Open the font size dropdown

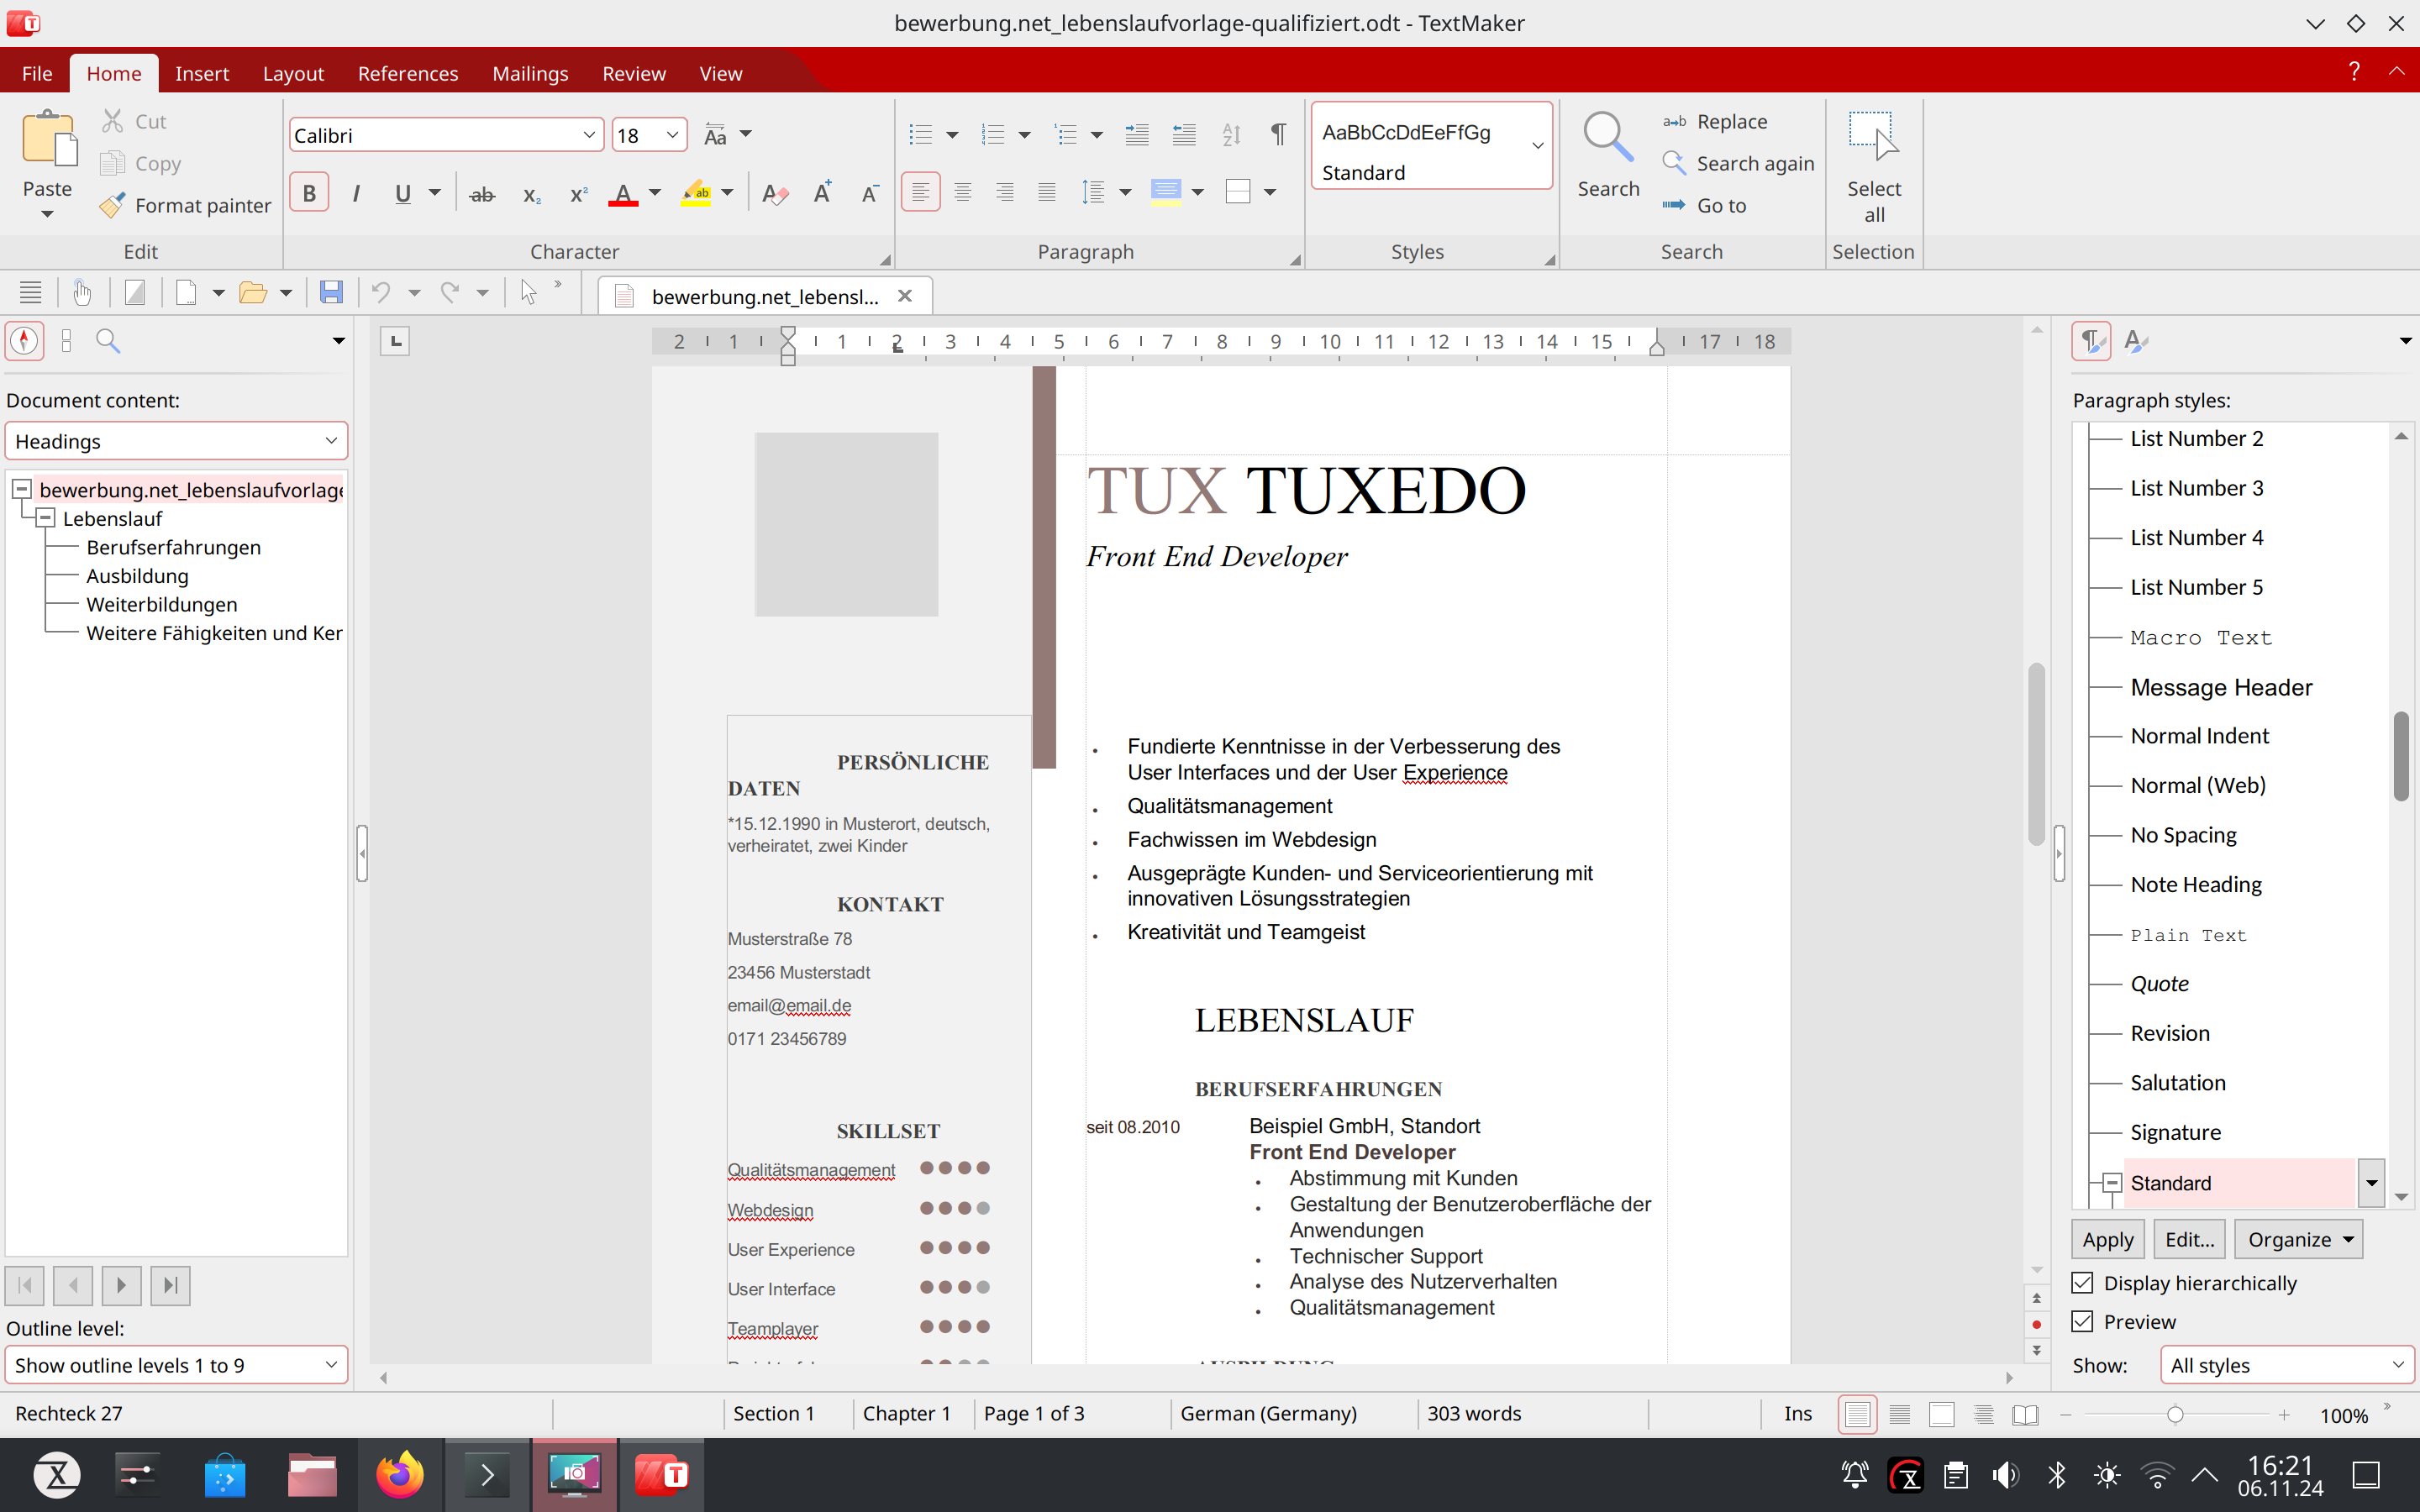(673, 135)
